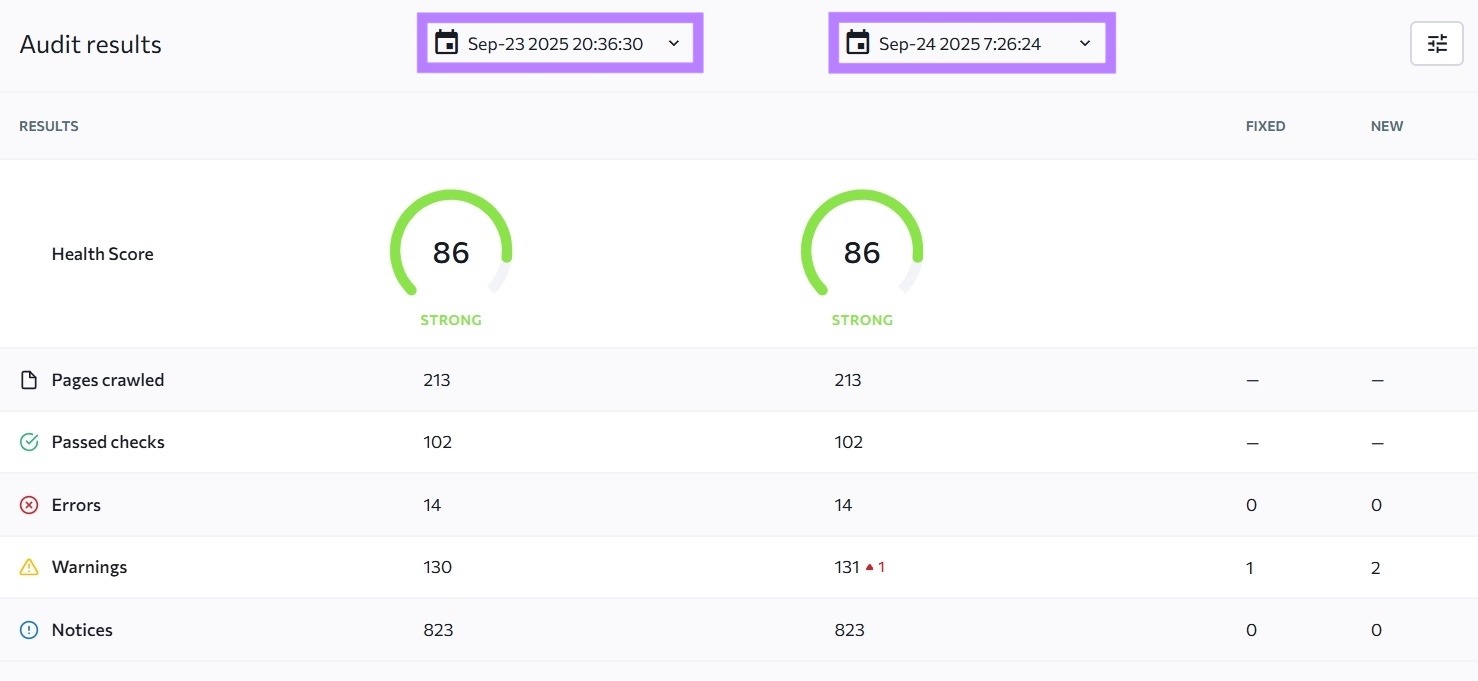
Task: Select the FIXED column header
Action: coord(1265,126)
